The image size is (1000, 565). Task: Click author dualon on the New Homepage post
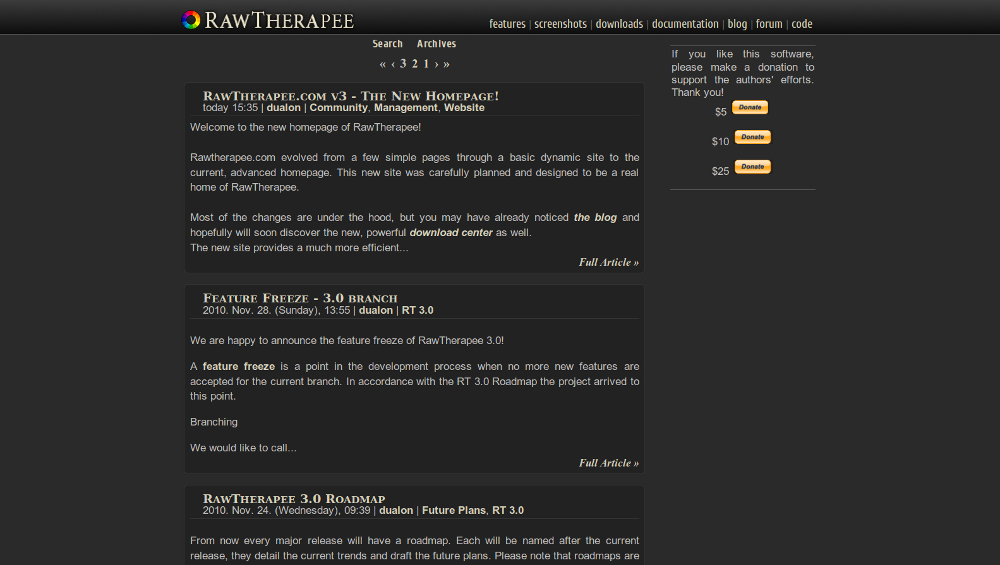(x=283, y=108)
